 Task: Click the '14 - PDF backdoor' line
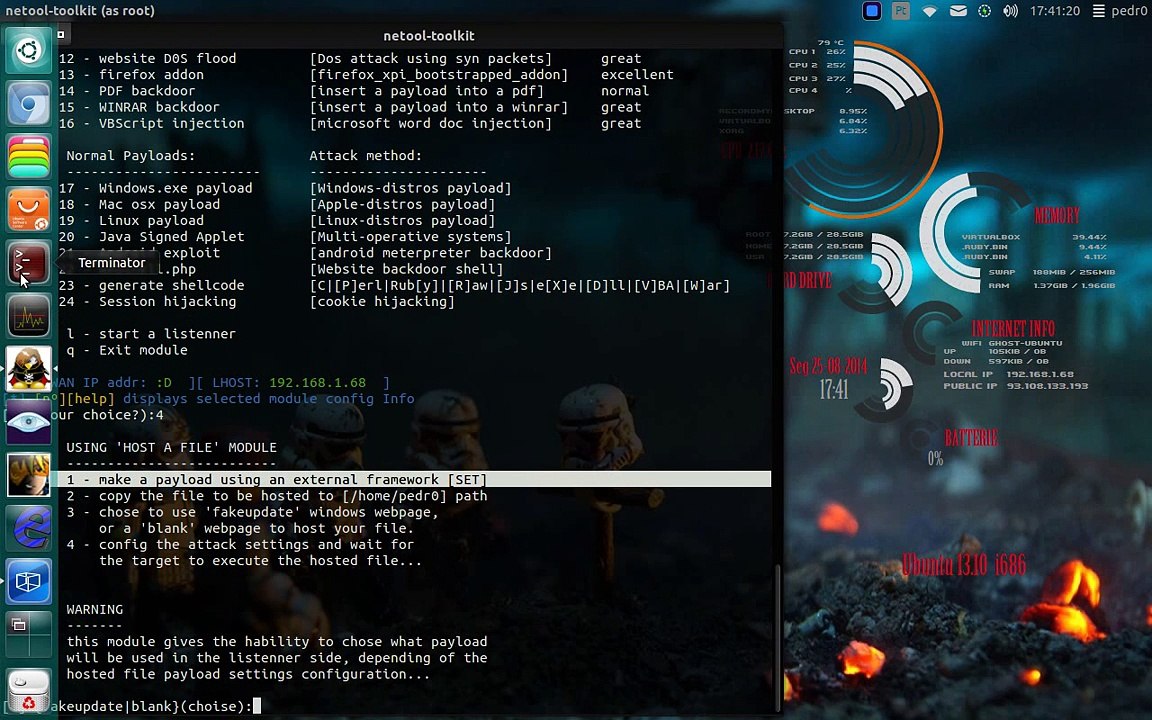[127, 90]
